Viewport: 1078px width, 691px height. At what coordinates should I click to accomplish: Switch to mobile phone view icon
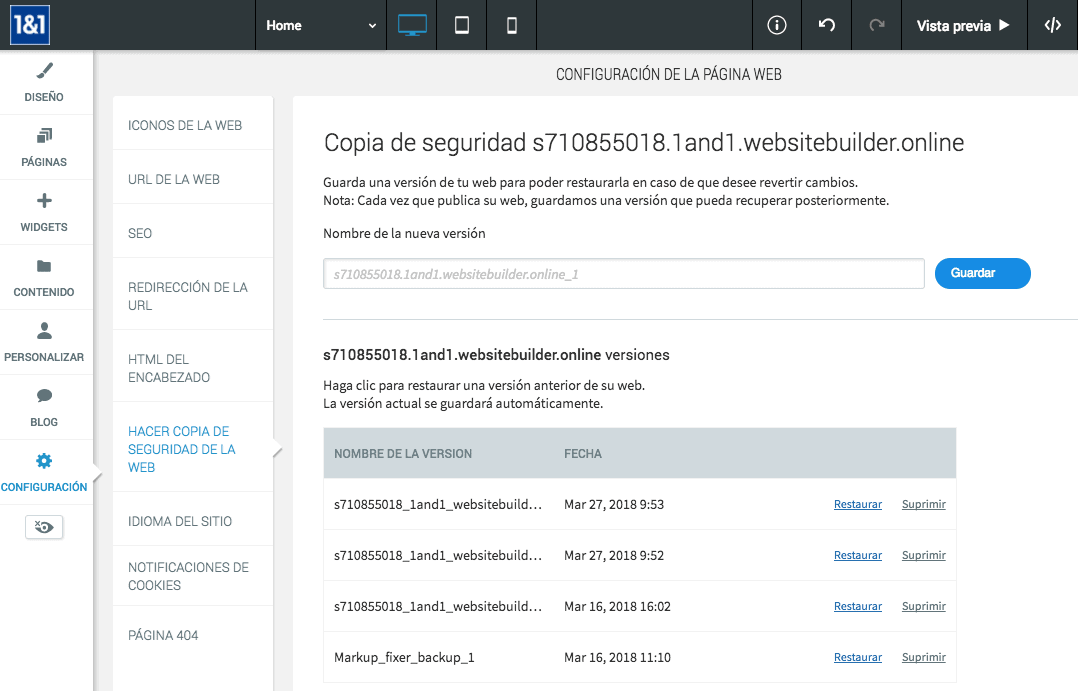(x=512, y=25)
